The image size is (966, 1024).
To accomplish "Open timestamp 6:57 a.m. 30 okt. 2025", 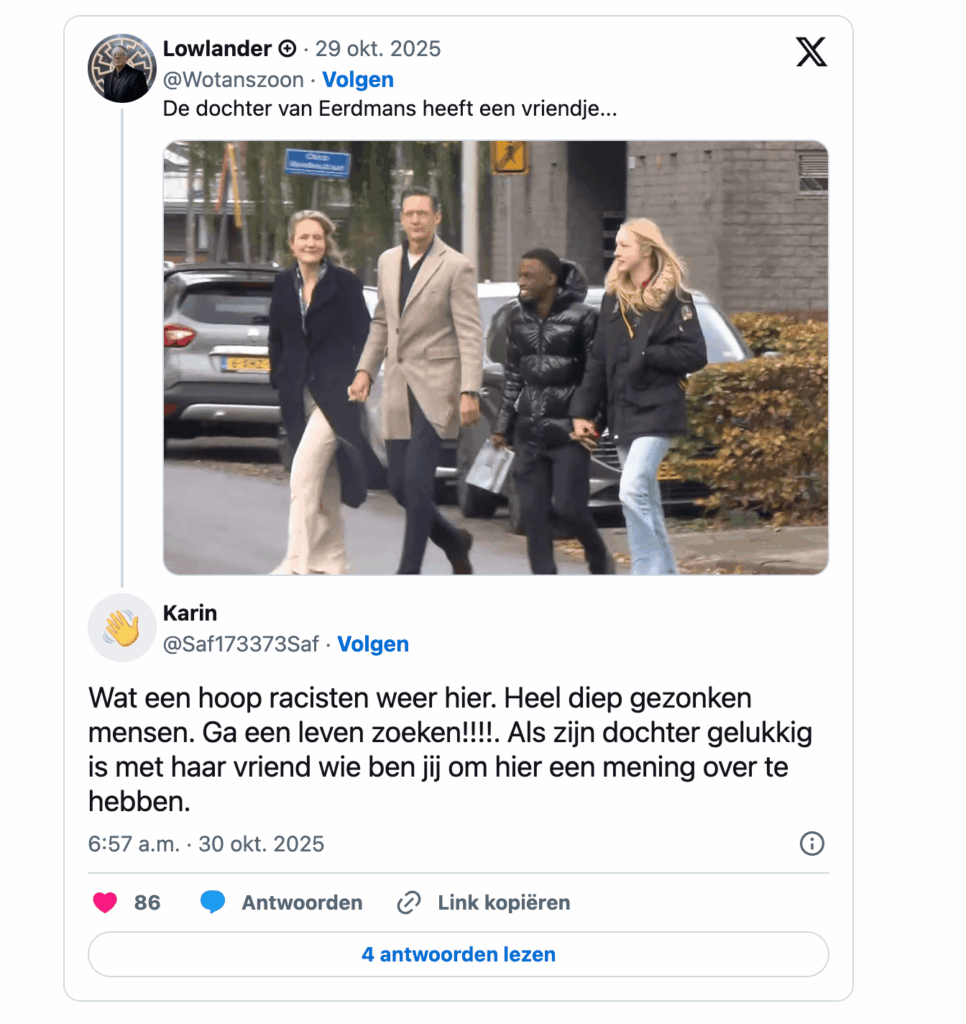I will tap(206, 844).
